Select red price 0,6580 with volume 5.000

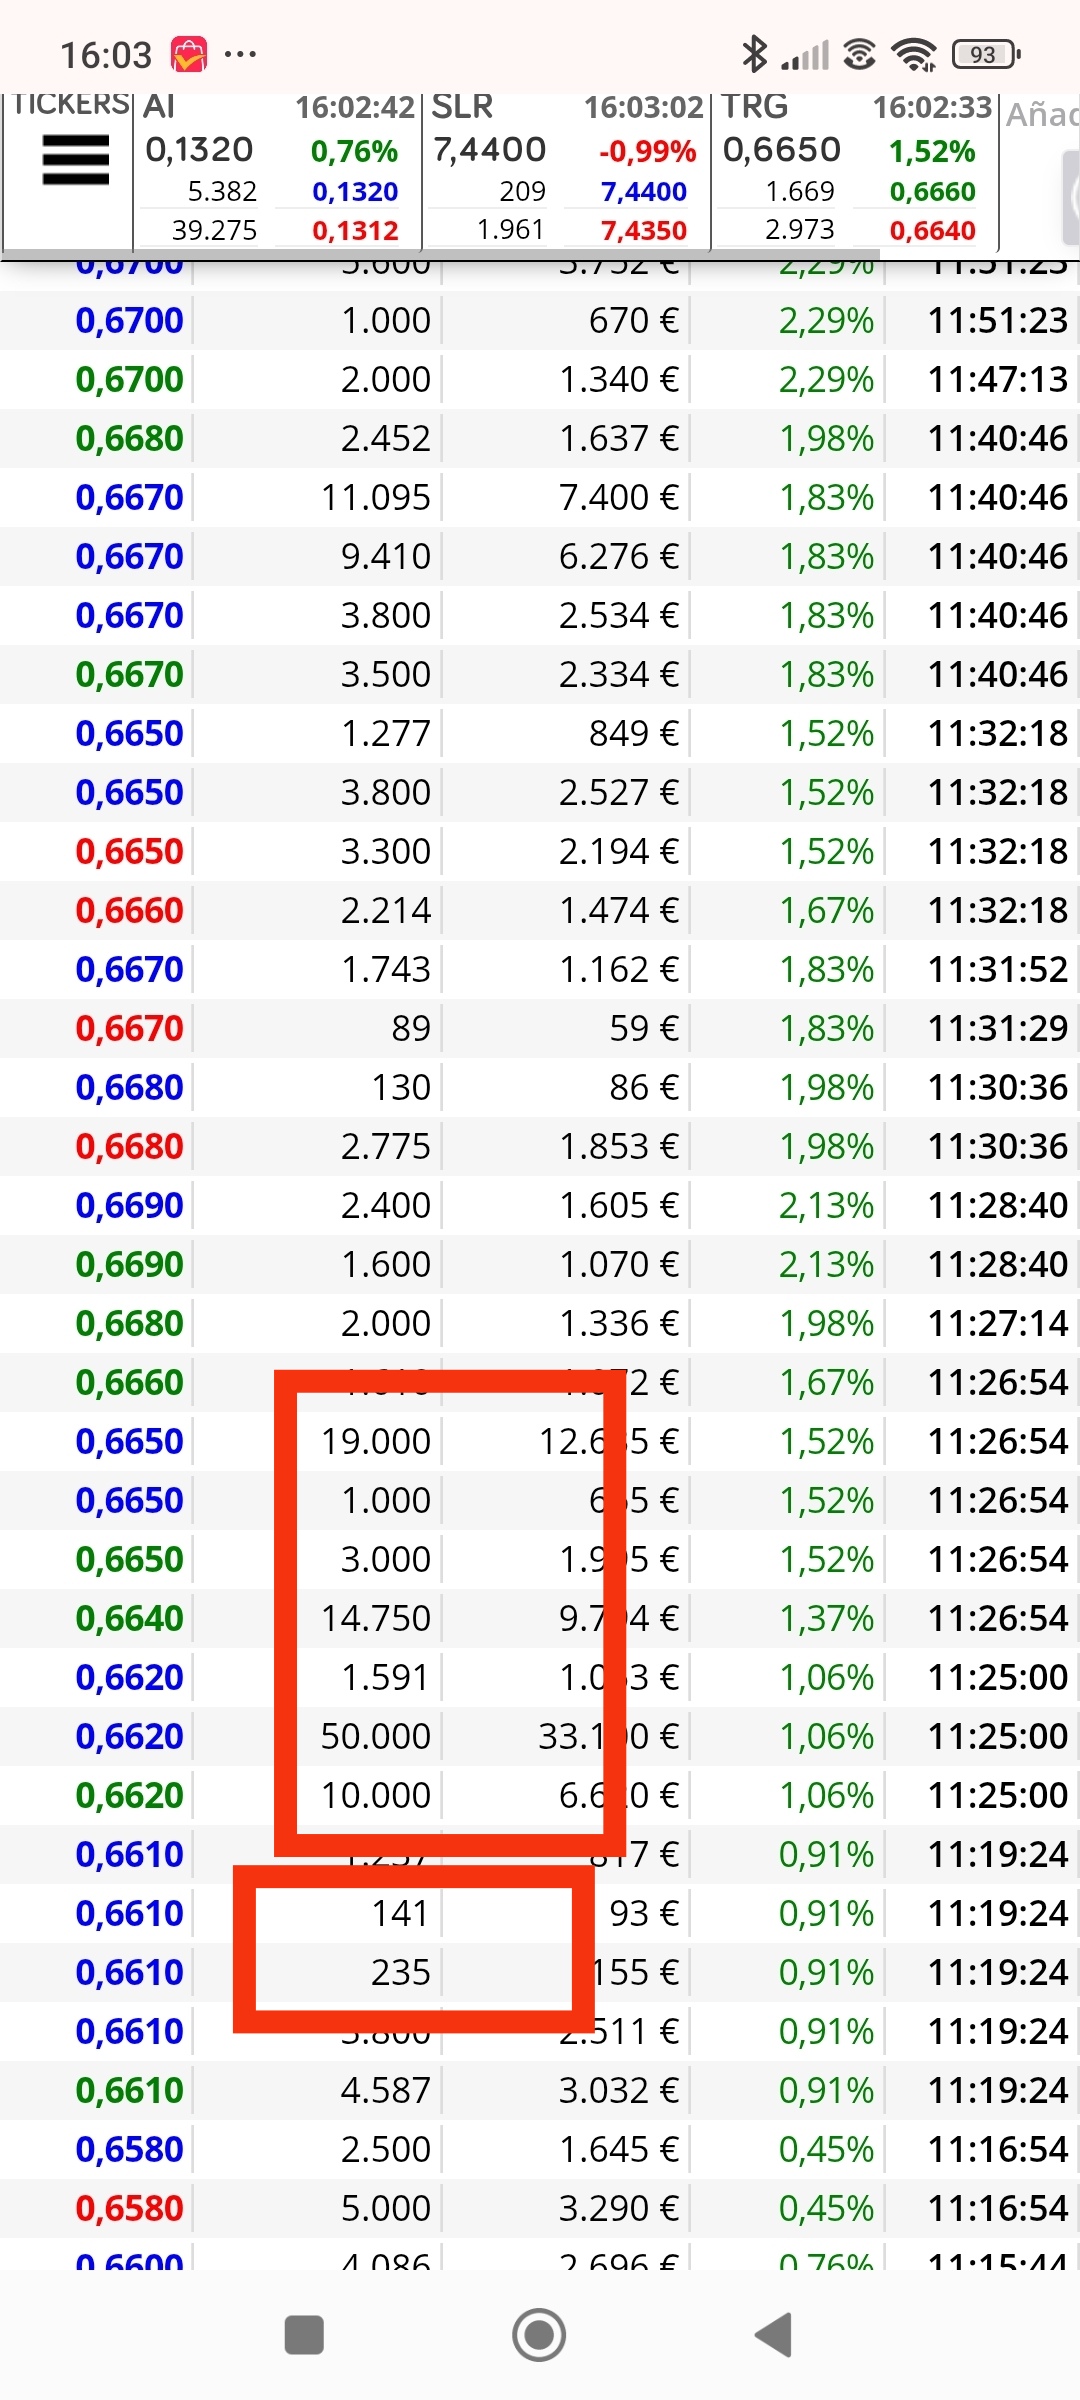click(130, 2209)
